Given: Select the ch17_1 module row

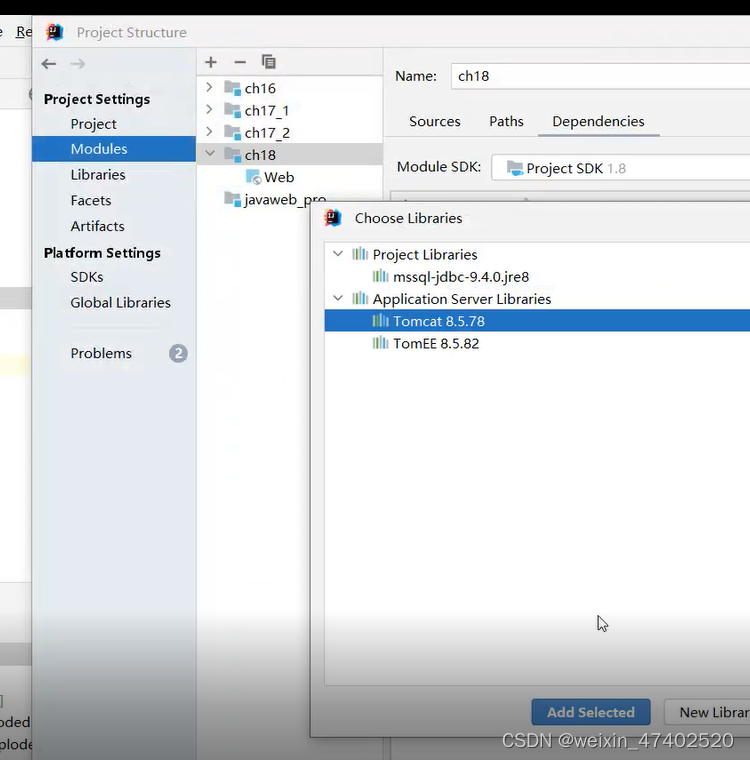Looking at the screenshot, I should [x=290, y=111].
